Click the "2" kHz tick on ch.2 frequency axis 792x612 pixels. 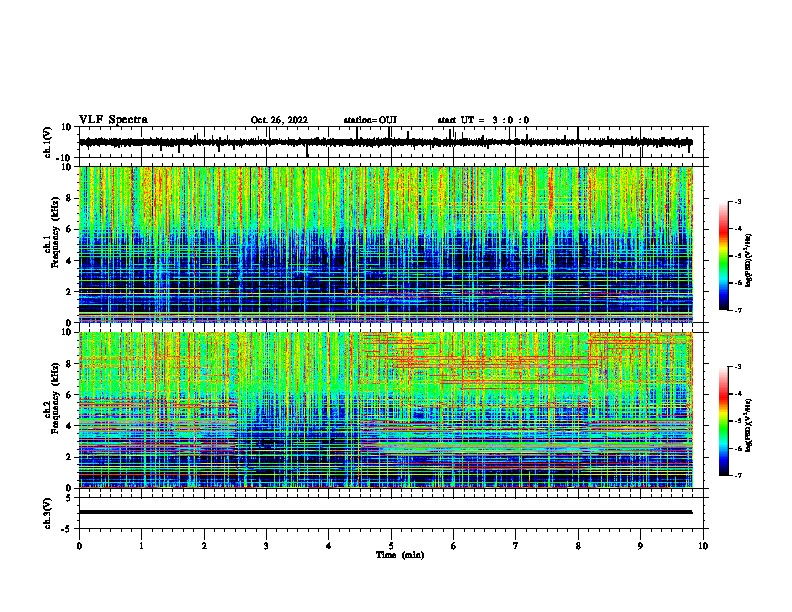(70, 457)
